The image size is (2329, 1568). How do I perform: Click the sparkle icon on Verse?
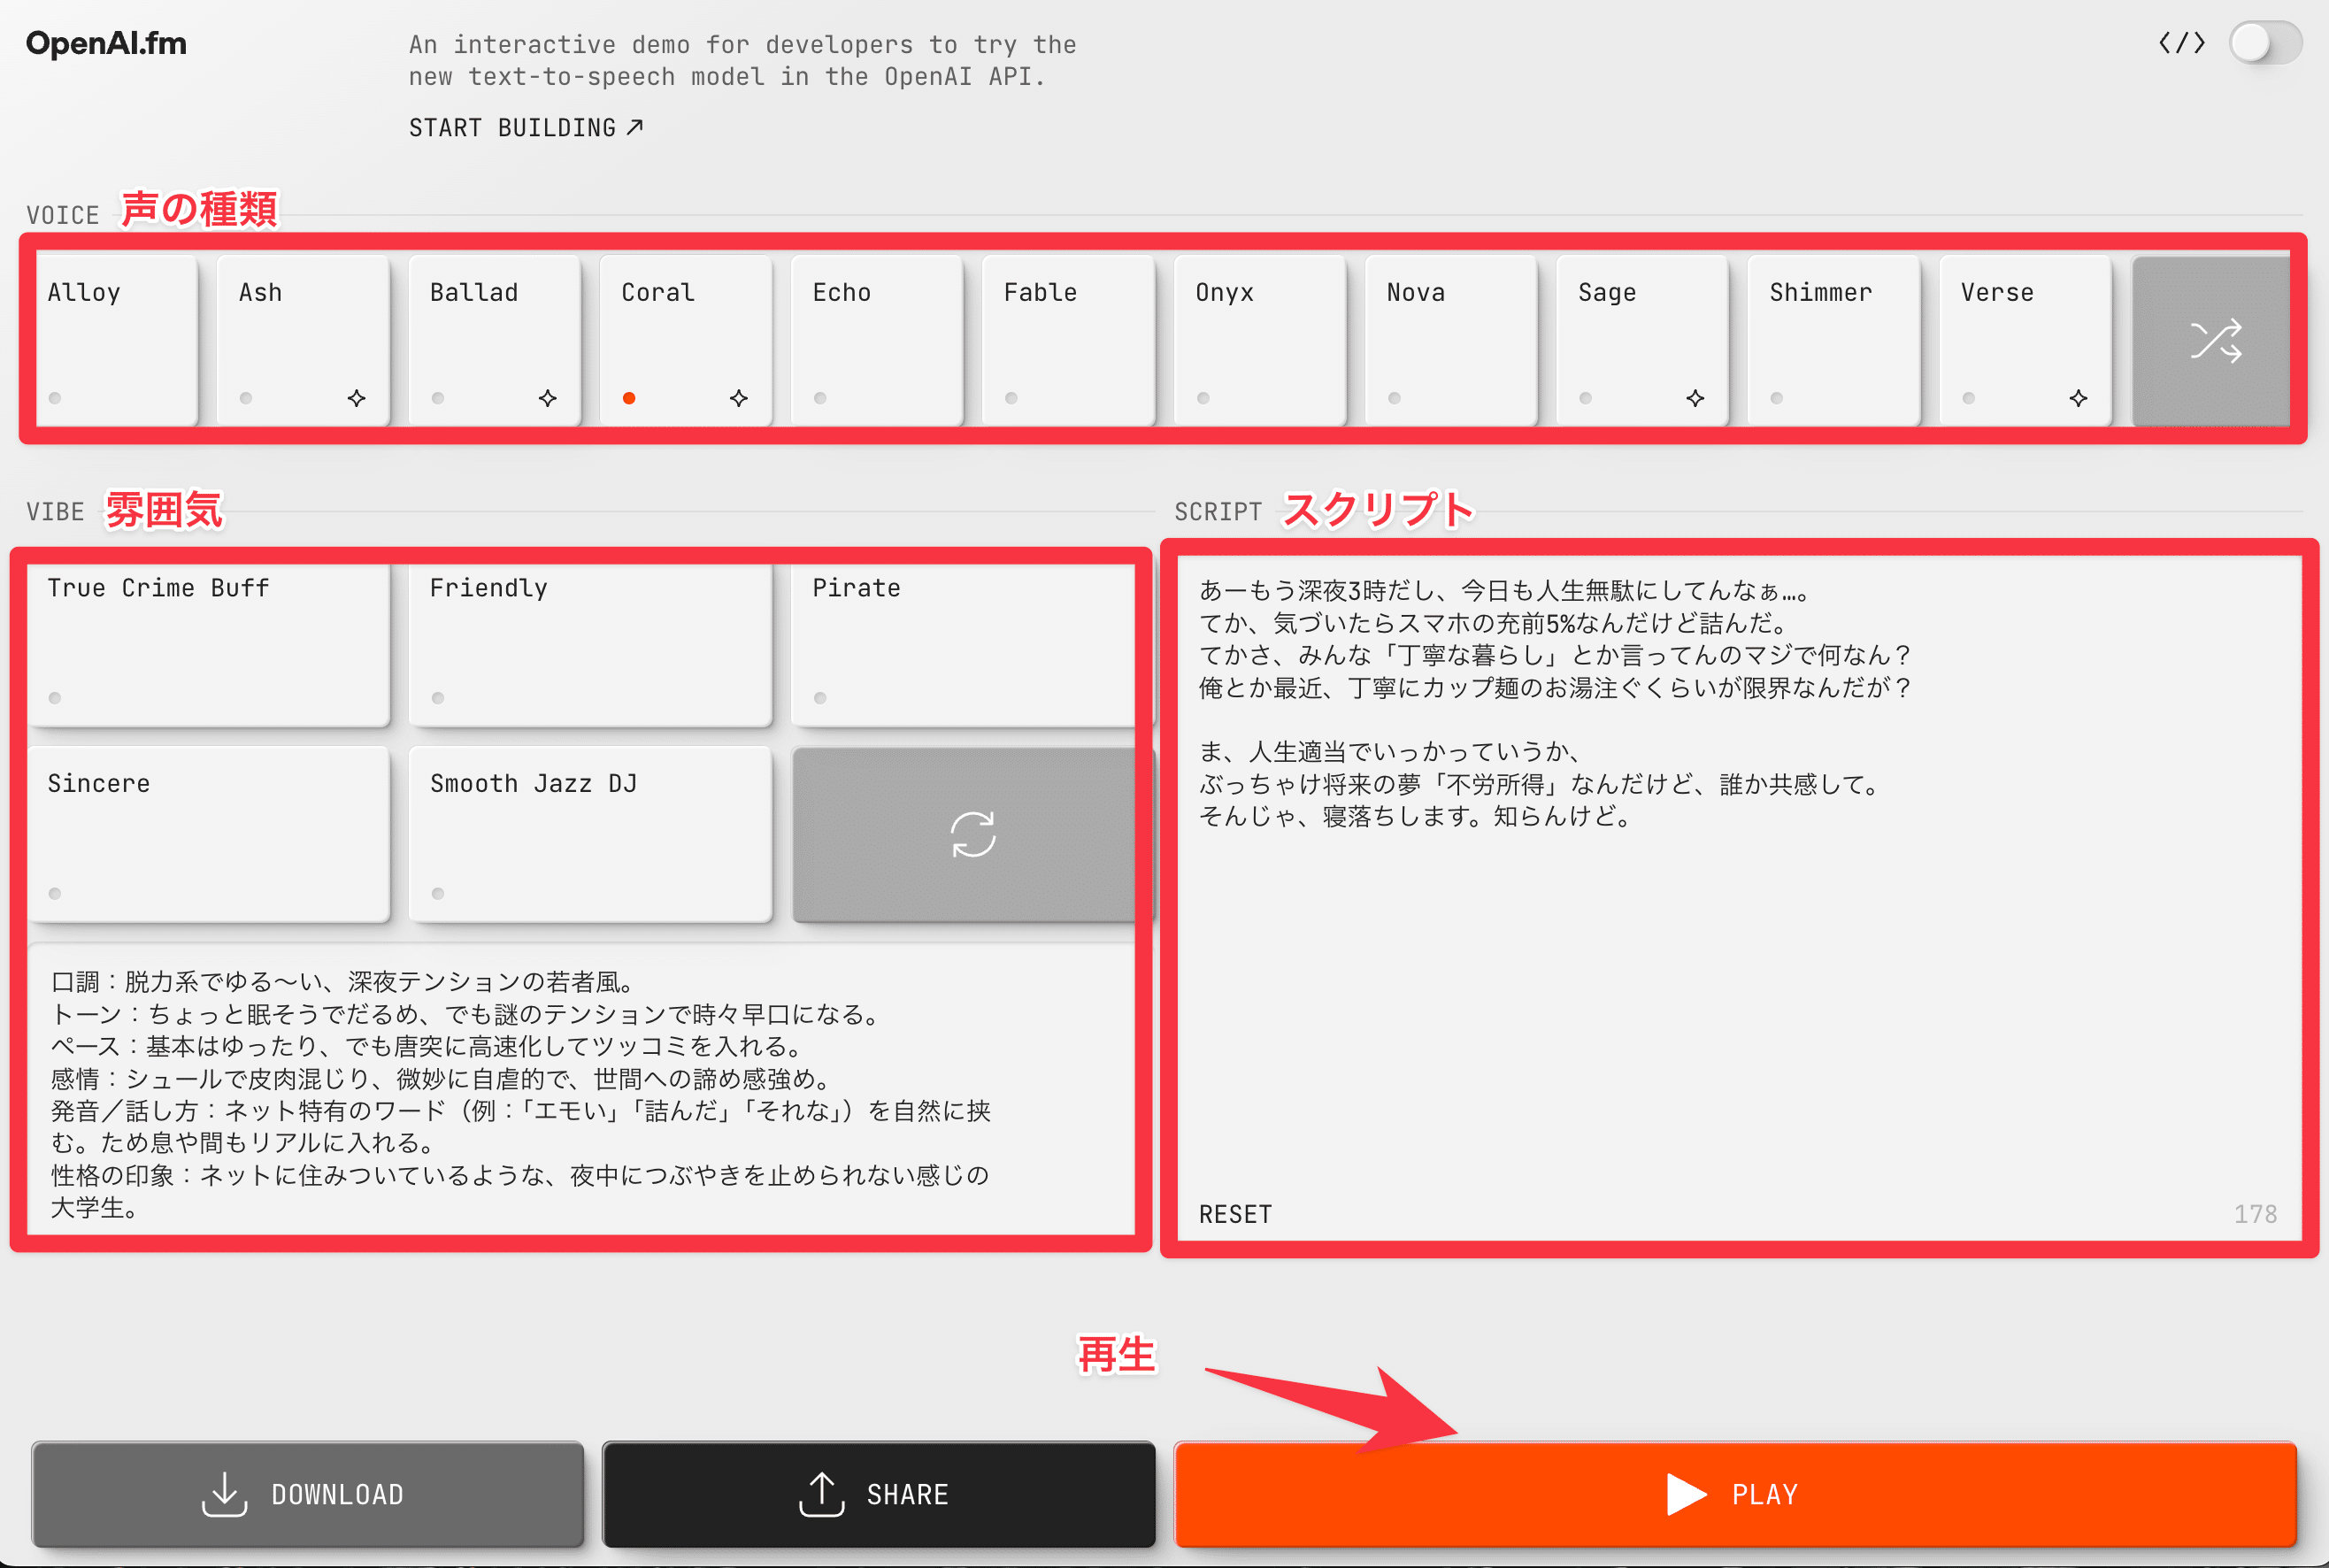pos(2078,398)
